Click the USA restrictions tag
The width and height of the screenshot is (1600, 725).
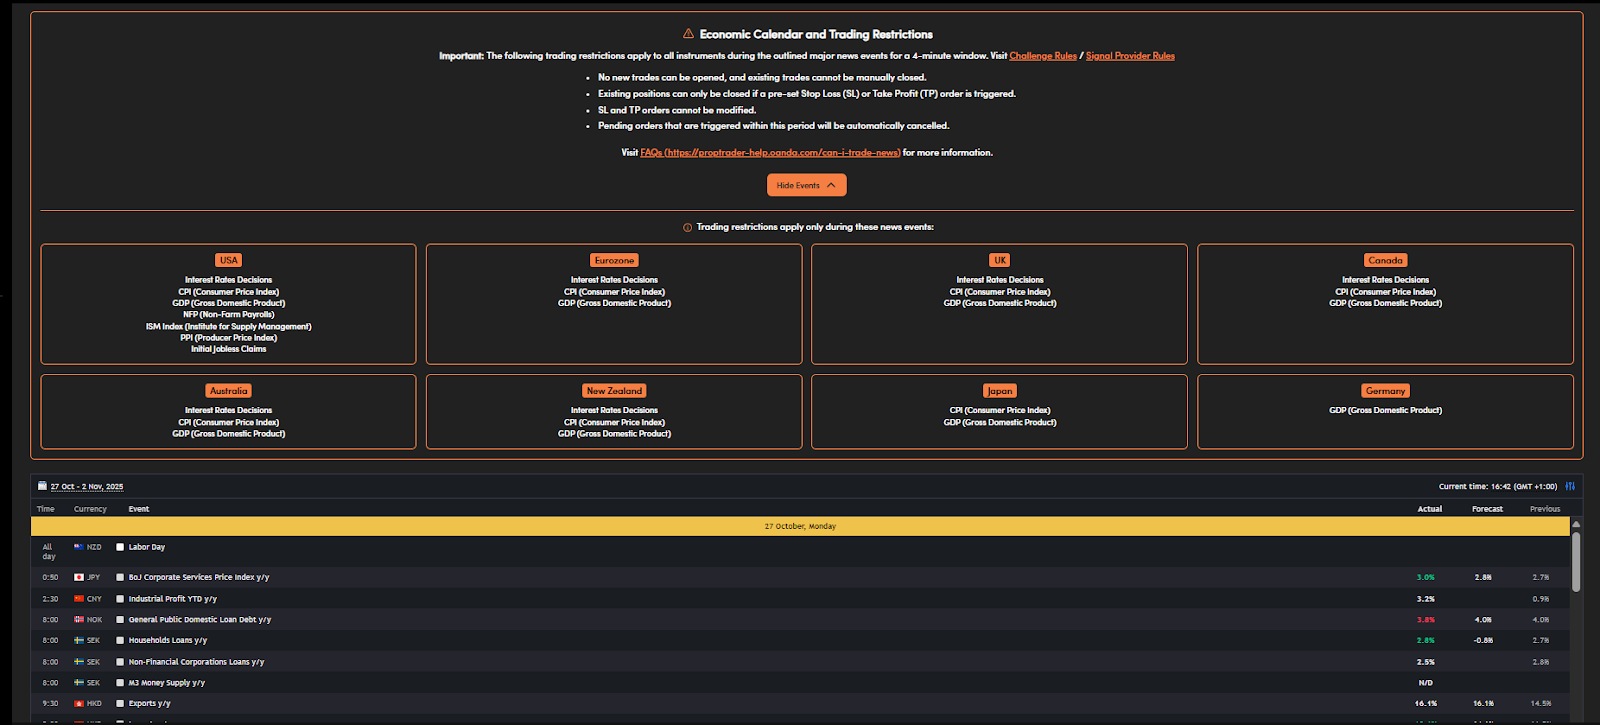click(229, 260)
